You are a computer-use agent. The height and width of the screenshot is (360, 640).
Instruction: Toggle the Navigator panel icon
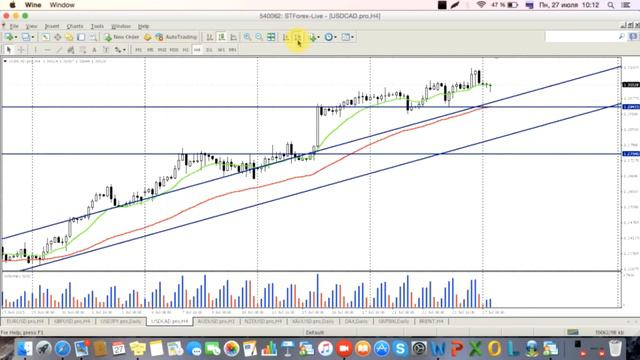pos(69,37)
